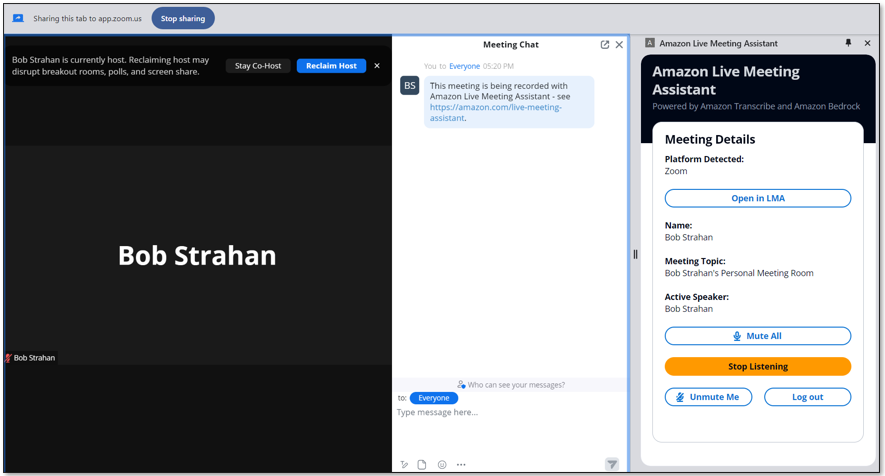Click Stop Listening button
The height and width of the screenshot is (476, 885).
[758, 366]
